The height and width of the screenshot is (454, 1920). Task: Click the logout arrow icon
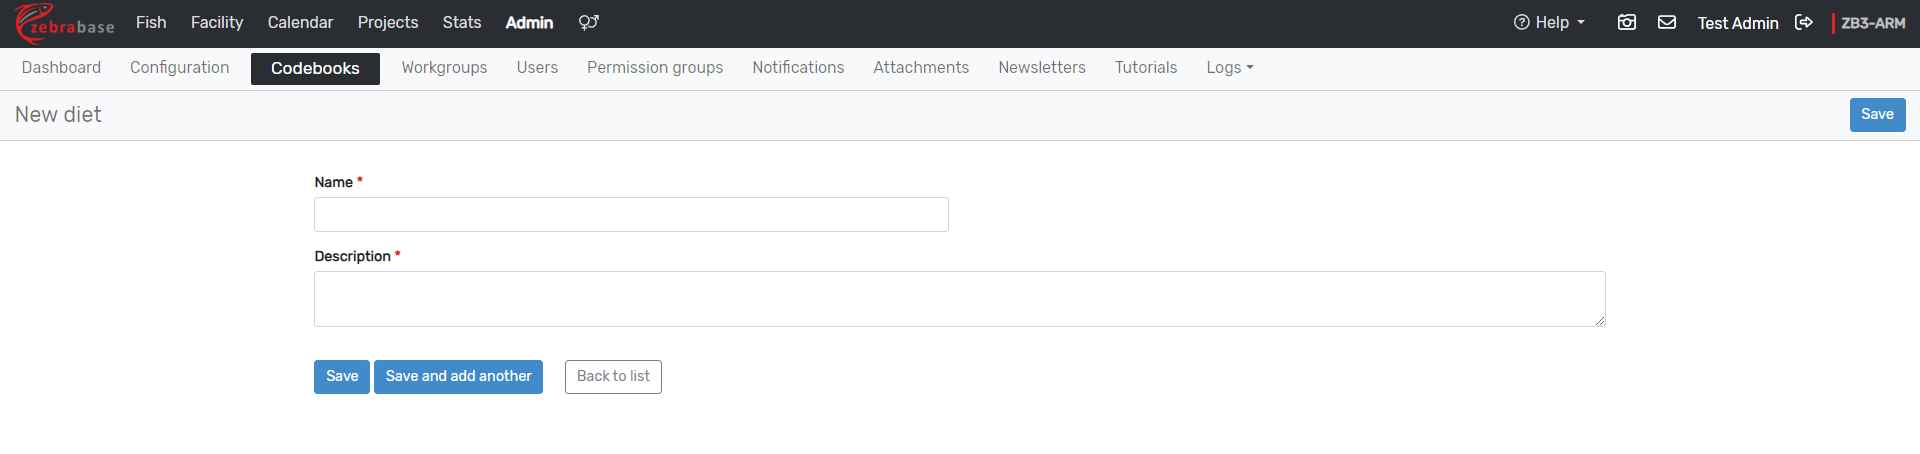[x=1804, y=23]
